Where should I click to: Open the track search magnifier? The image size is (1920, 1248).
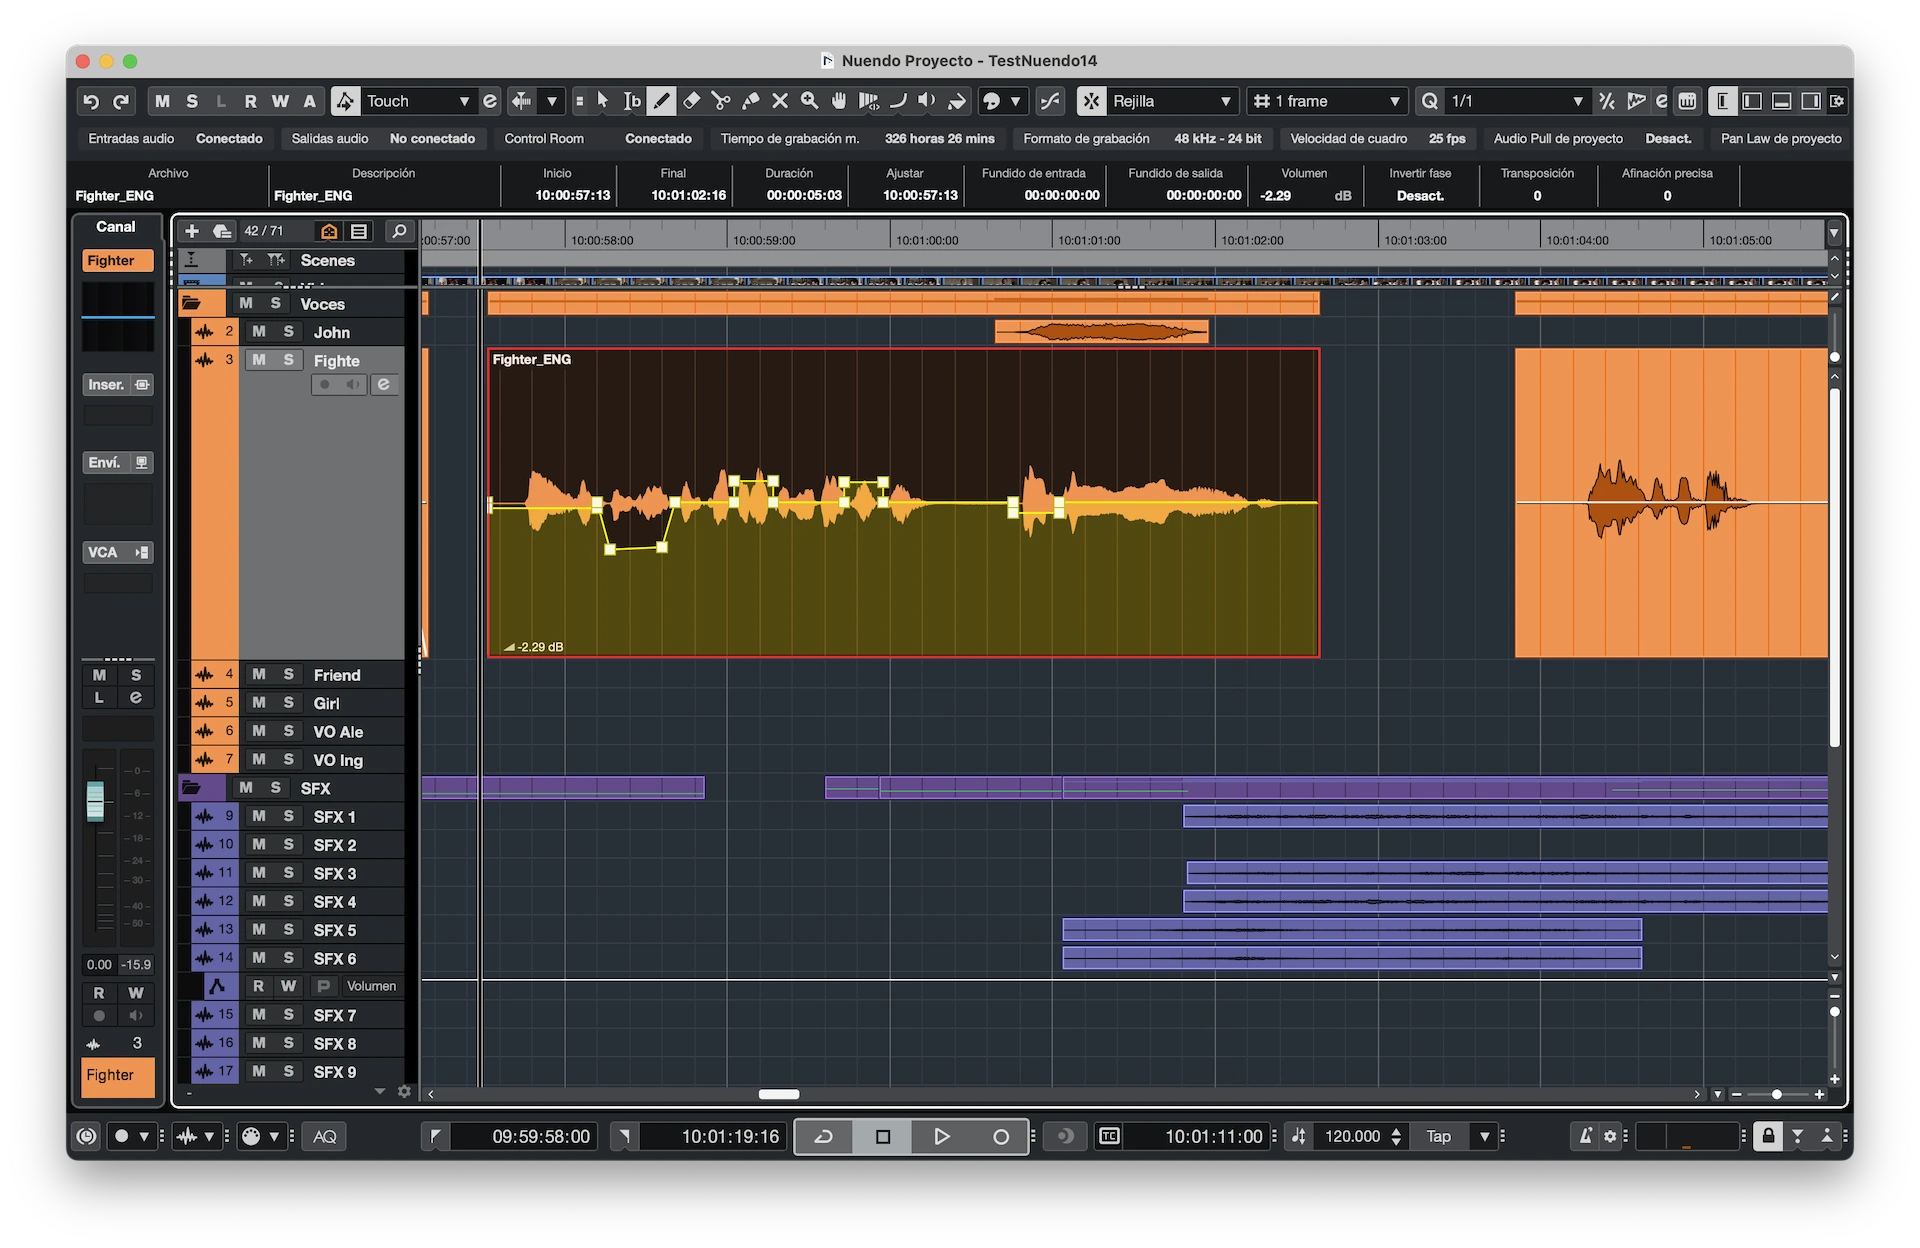399,231
